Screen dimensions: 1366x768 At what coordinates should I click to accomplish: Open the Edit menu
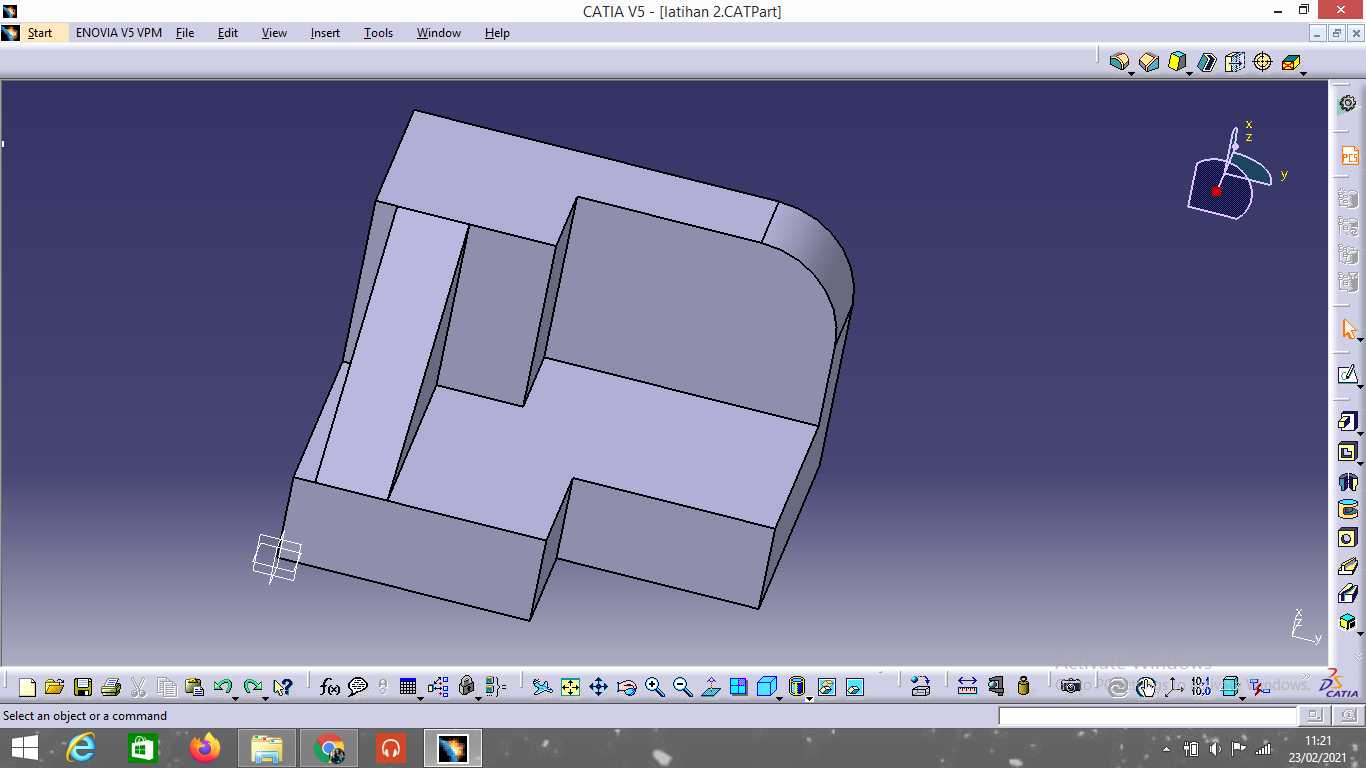click(x=228, y=33)
